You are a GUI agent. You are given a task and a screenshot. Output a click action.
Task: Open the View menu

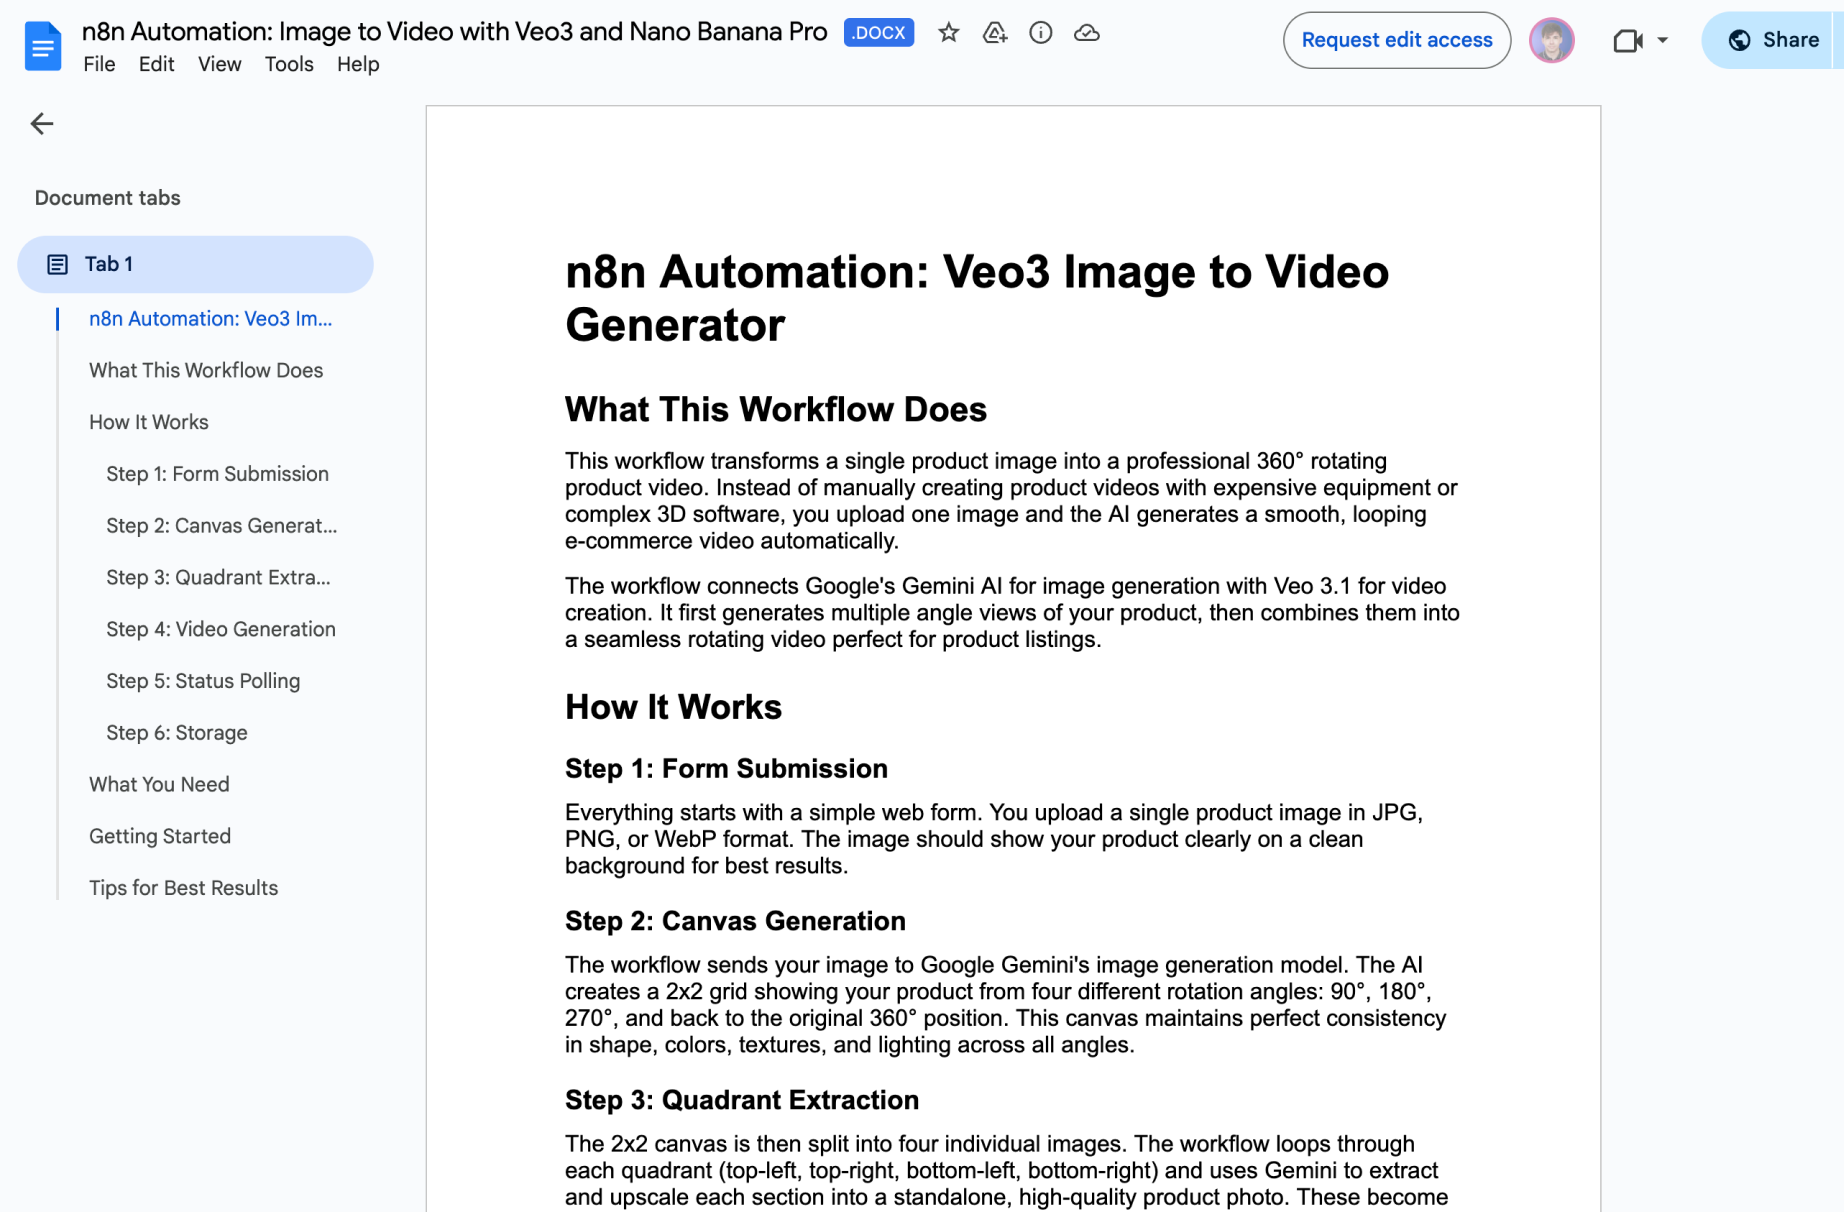pyautogui.click(x=219, y=64)
